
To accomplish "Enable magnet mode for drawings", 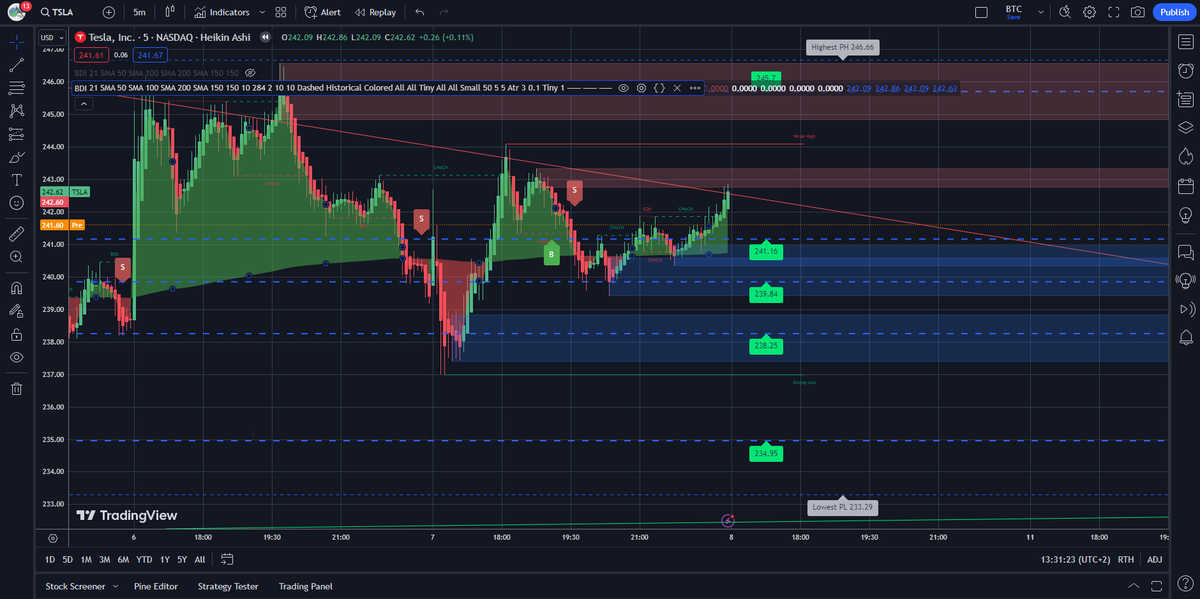I will pos(16,289).
